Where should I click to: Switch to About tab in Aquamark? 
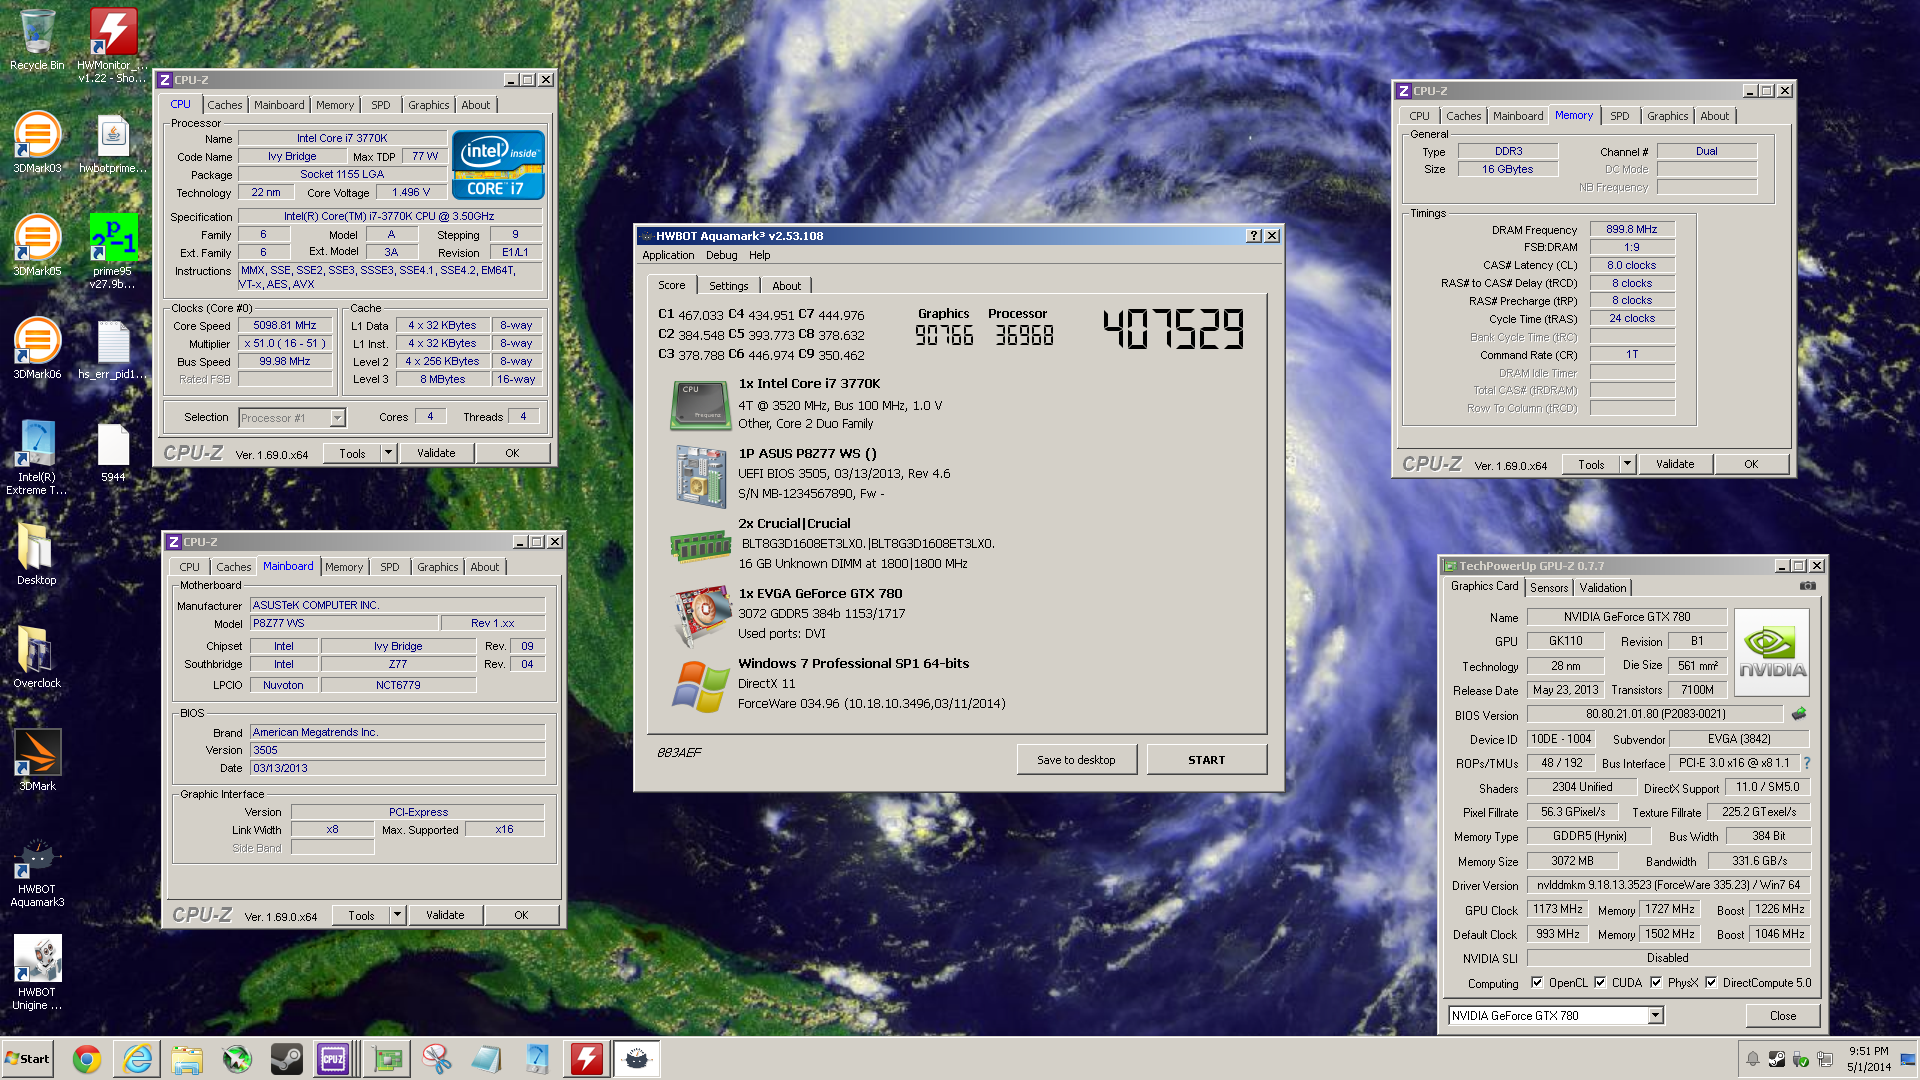click(786, 286)
